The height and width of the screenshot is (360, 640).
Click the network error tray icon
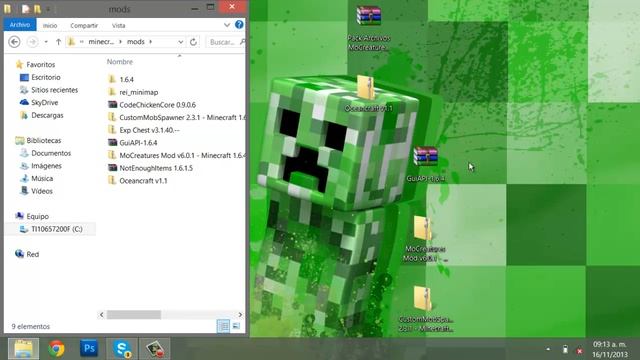point(580,351)
